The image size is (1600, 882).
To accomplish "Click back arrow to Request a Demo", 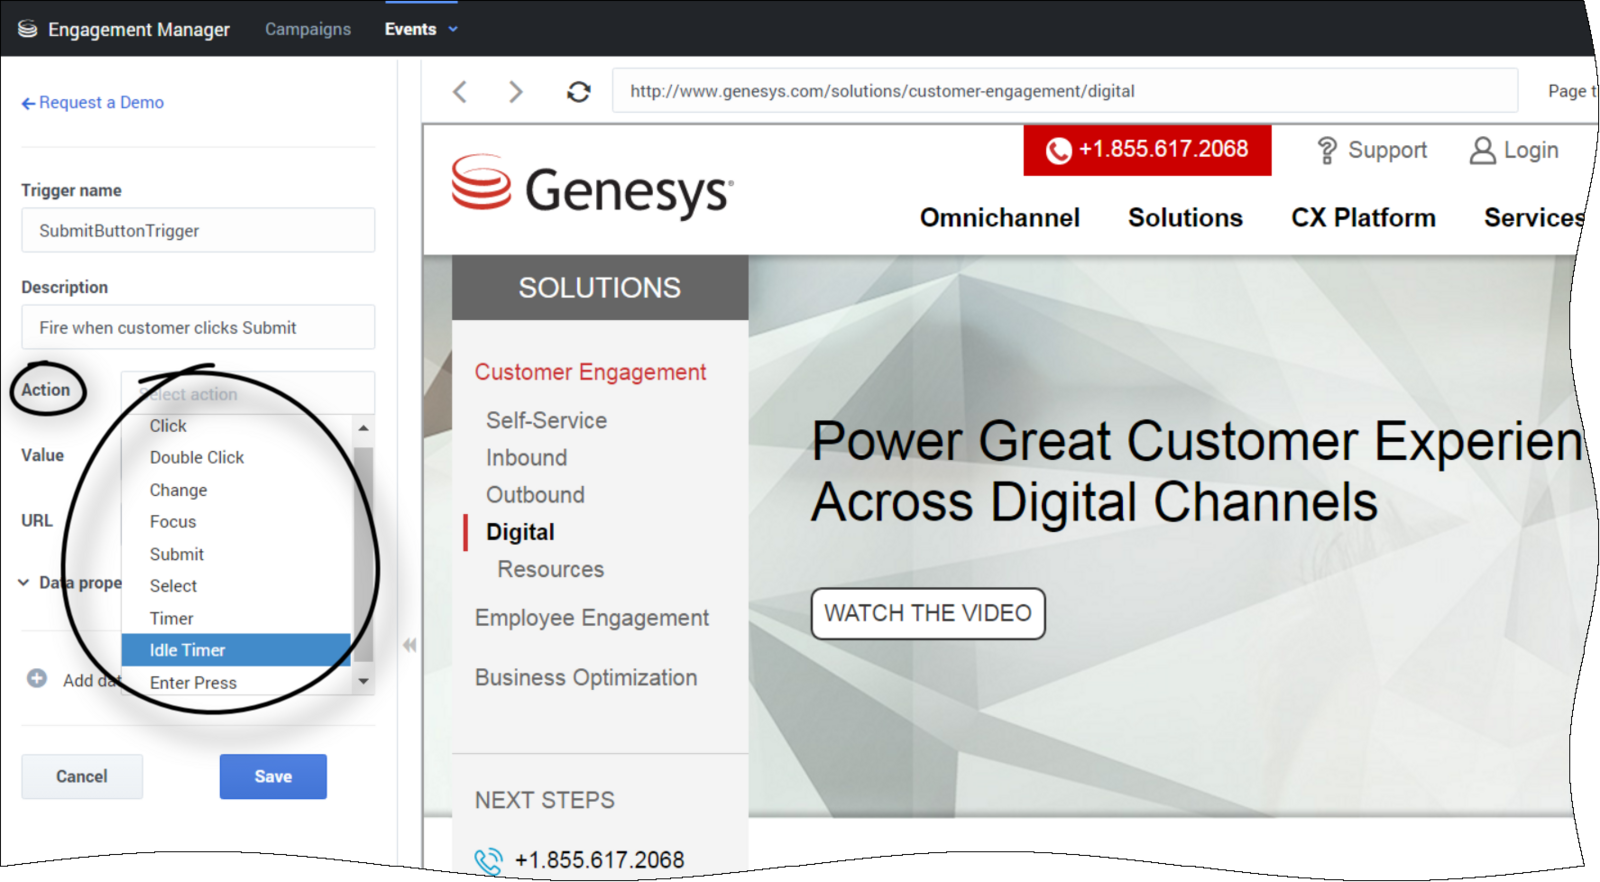I will tap(28, 103).
